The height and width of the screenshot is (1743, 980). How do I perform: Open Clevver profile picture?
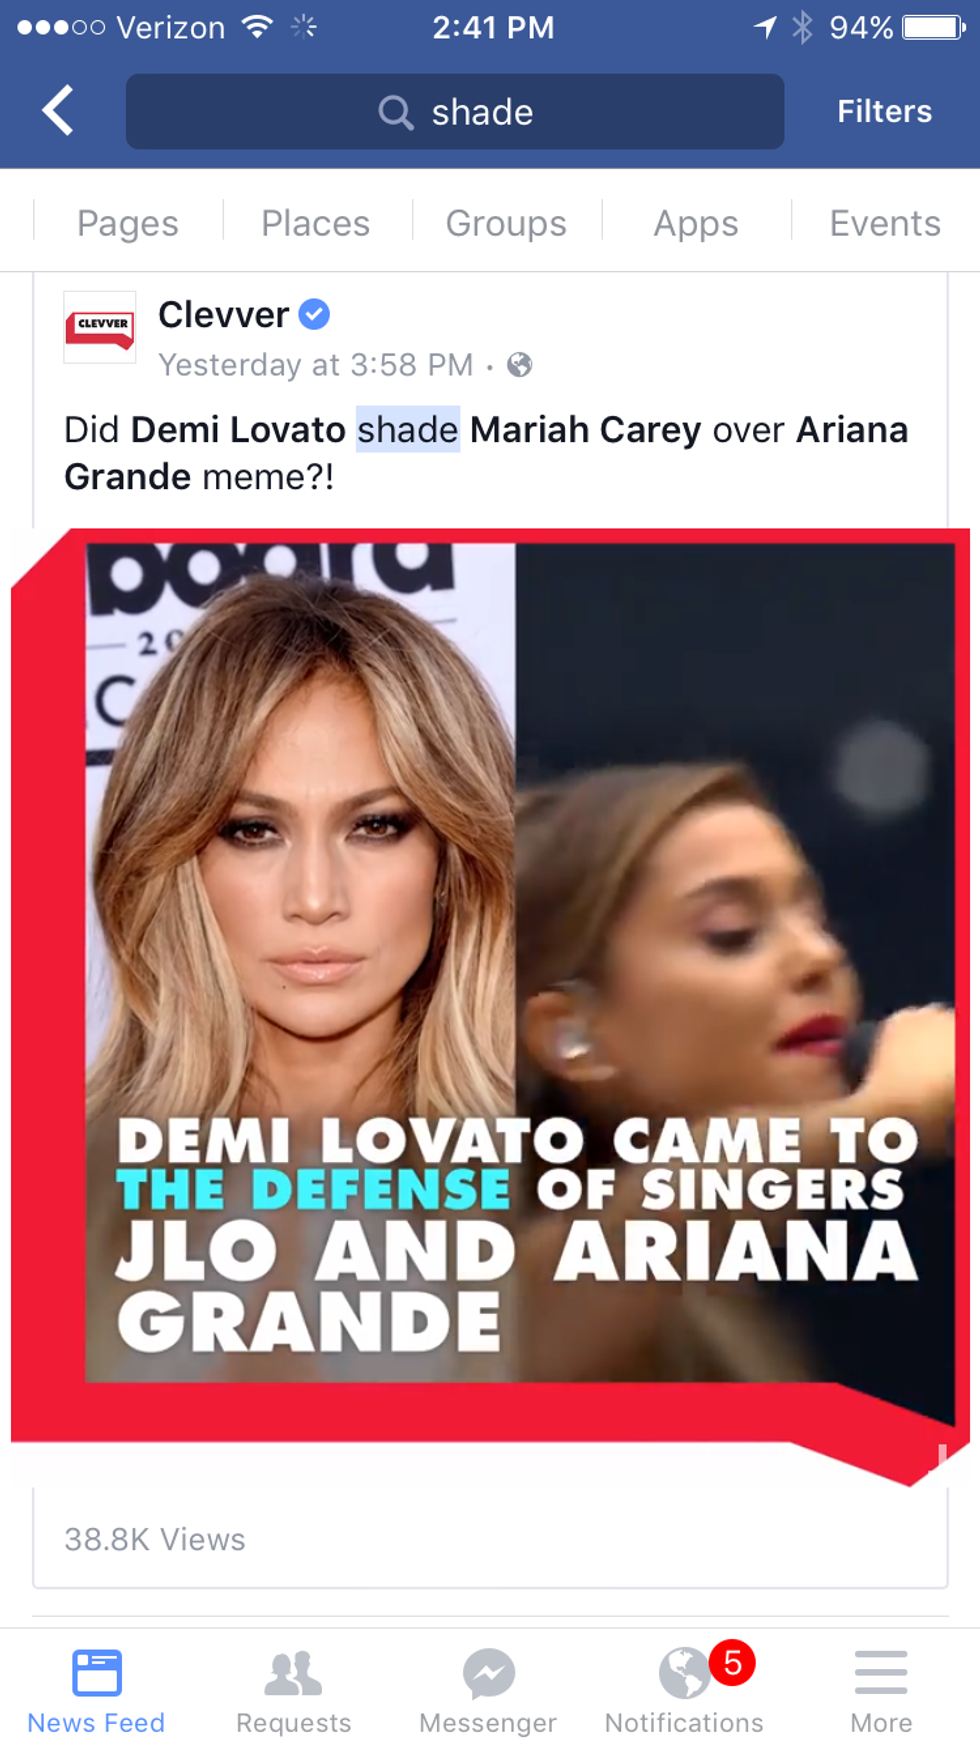(100, 327)
